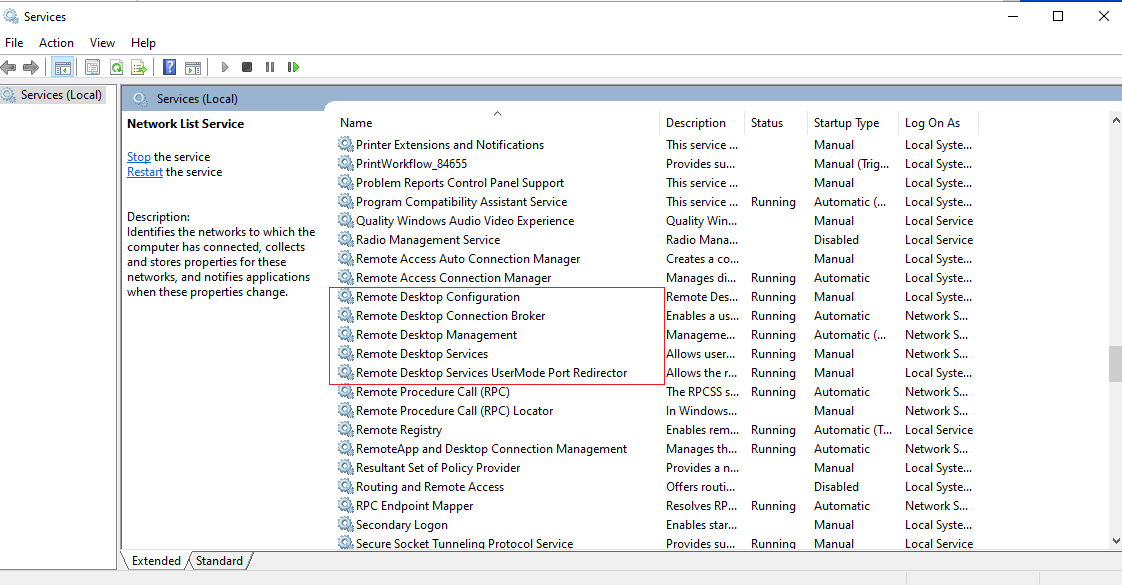The image size is (1122, 585).
Task: Click the Stop the service link
Action: [x=139, y=157]
